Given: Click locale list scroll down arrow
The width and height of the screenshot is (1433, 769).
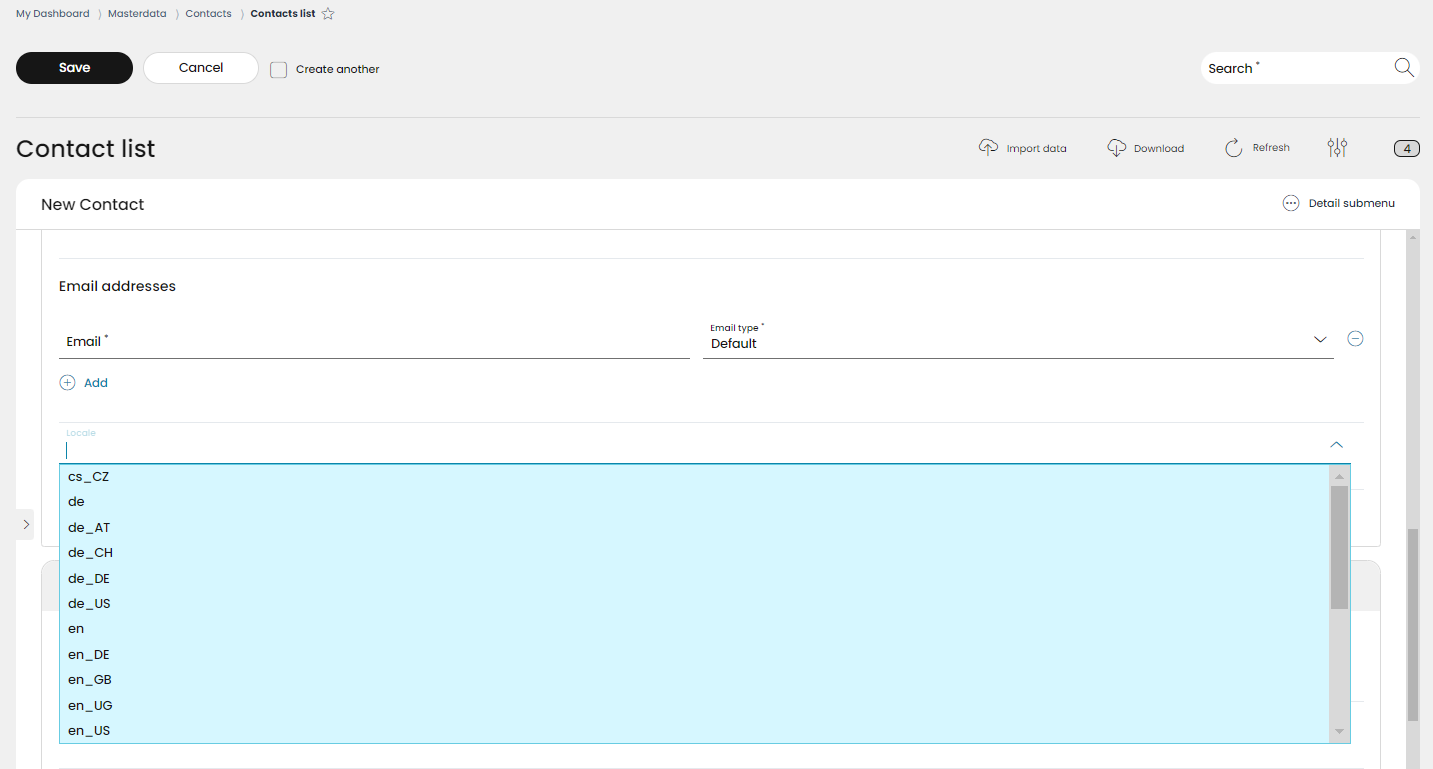Looking at the screenshot, I should coord(1339,733).
